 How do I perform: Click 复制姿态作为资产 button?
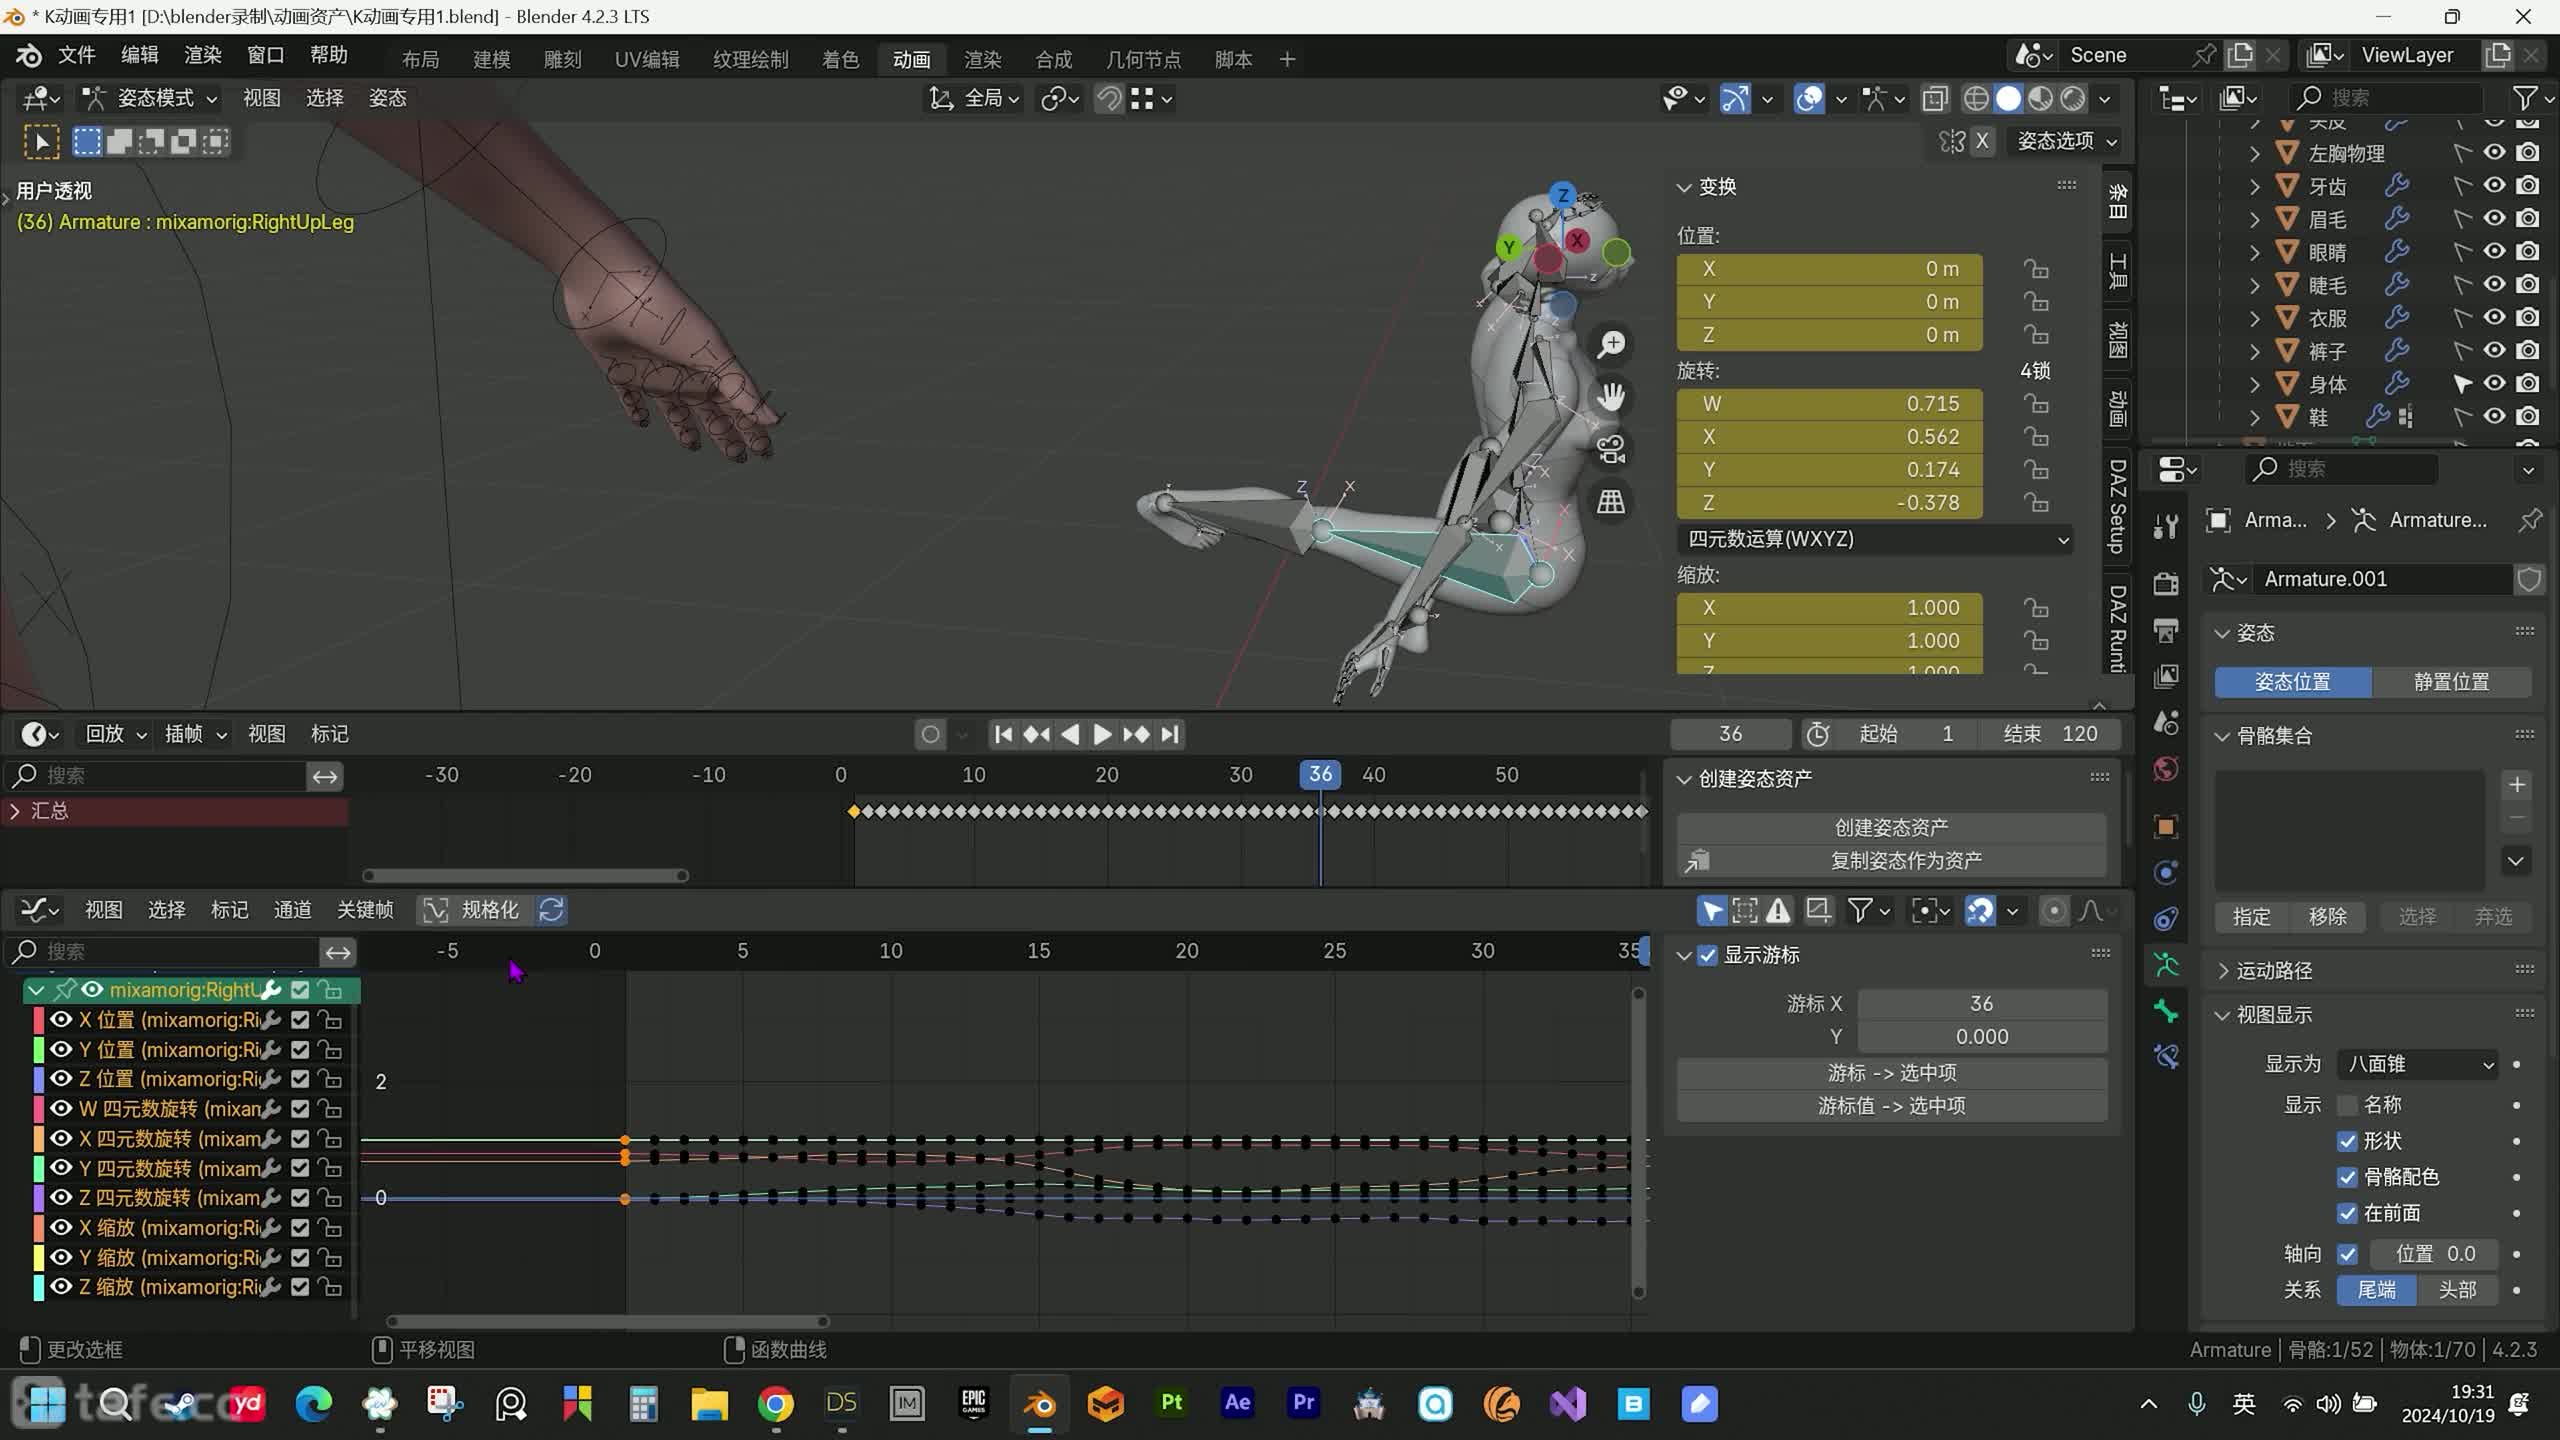1891,861
